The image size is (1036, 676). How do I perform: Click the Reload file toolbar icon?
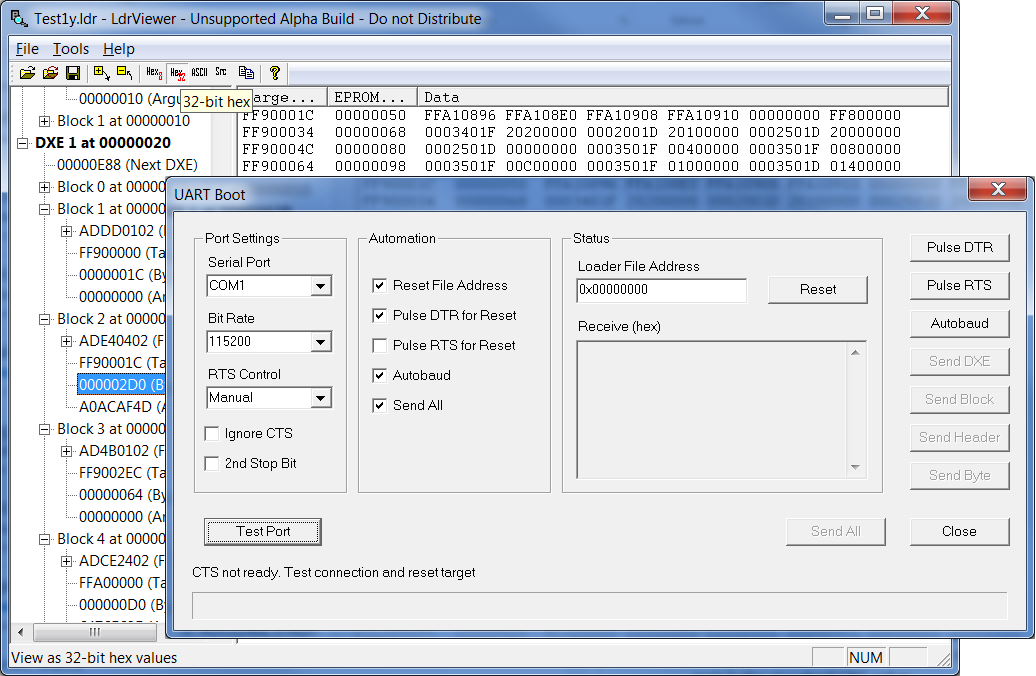tap(50, 73)
